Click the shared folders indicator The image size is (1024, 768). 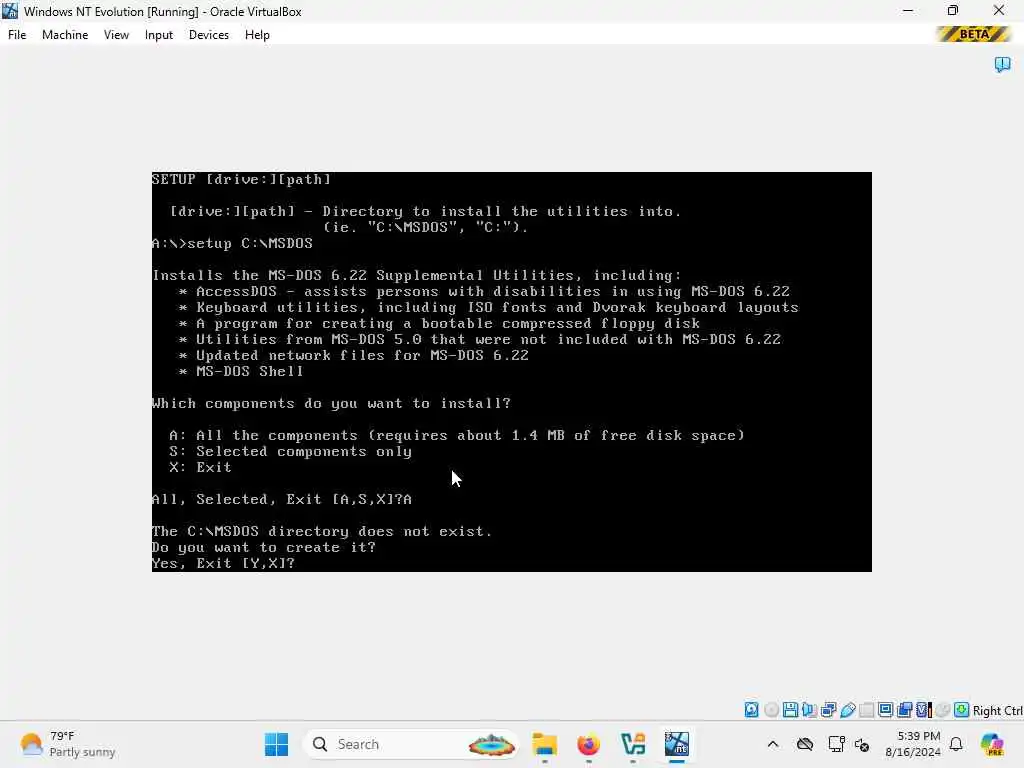(x=867, y=710)
